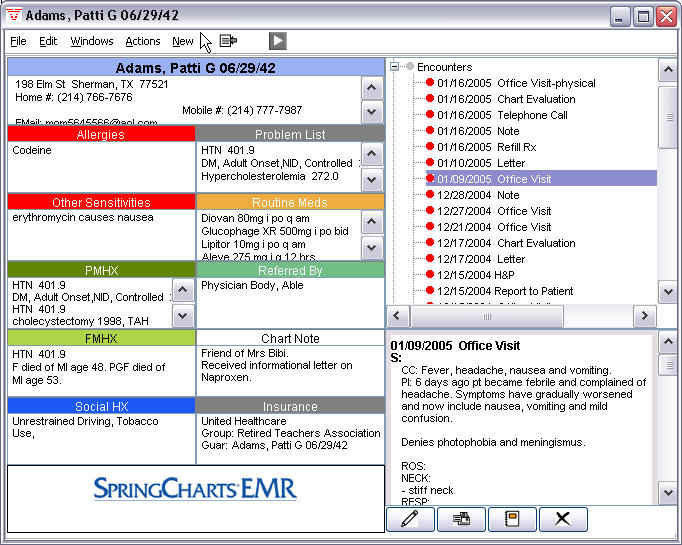Click left arrow of Encounters horizontal scrollbar

click(397, 316)
